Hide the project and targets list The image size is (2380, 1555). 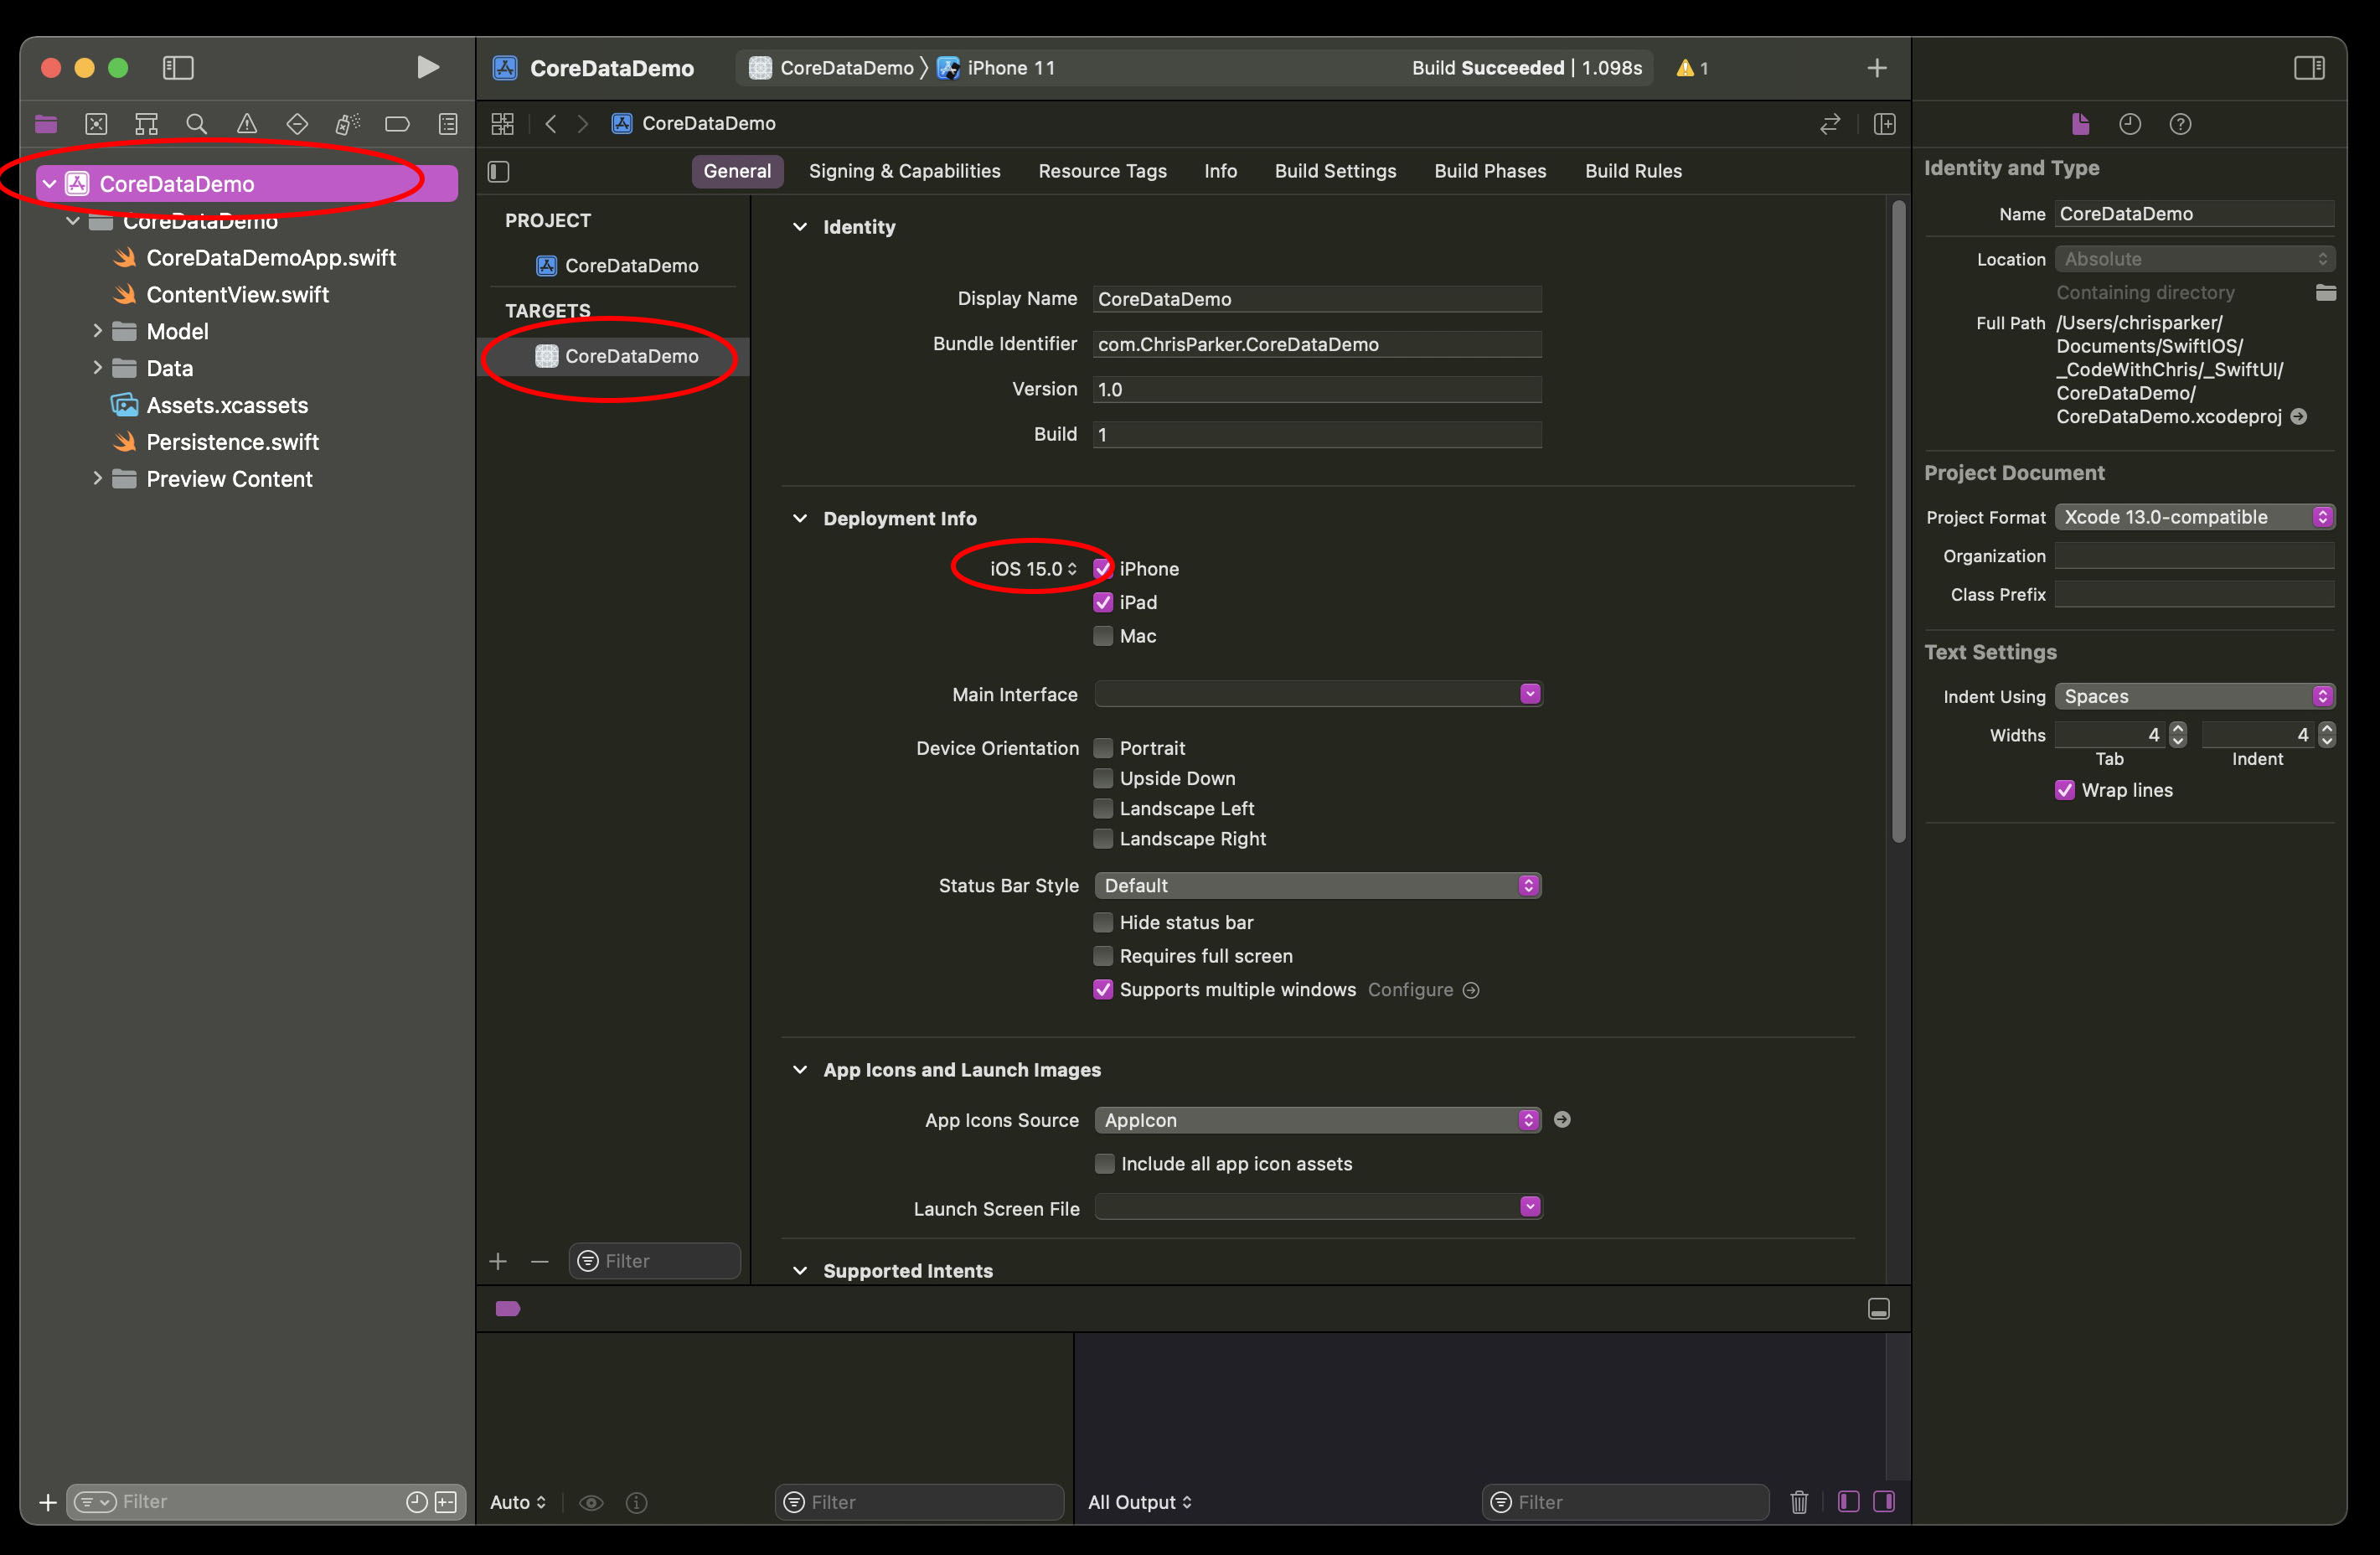499,171
